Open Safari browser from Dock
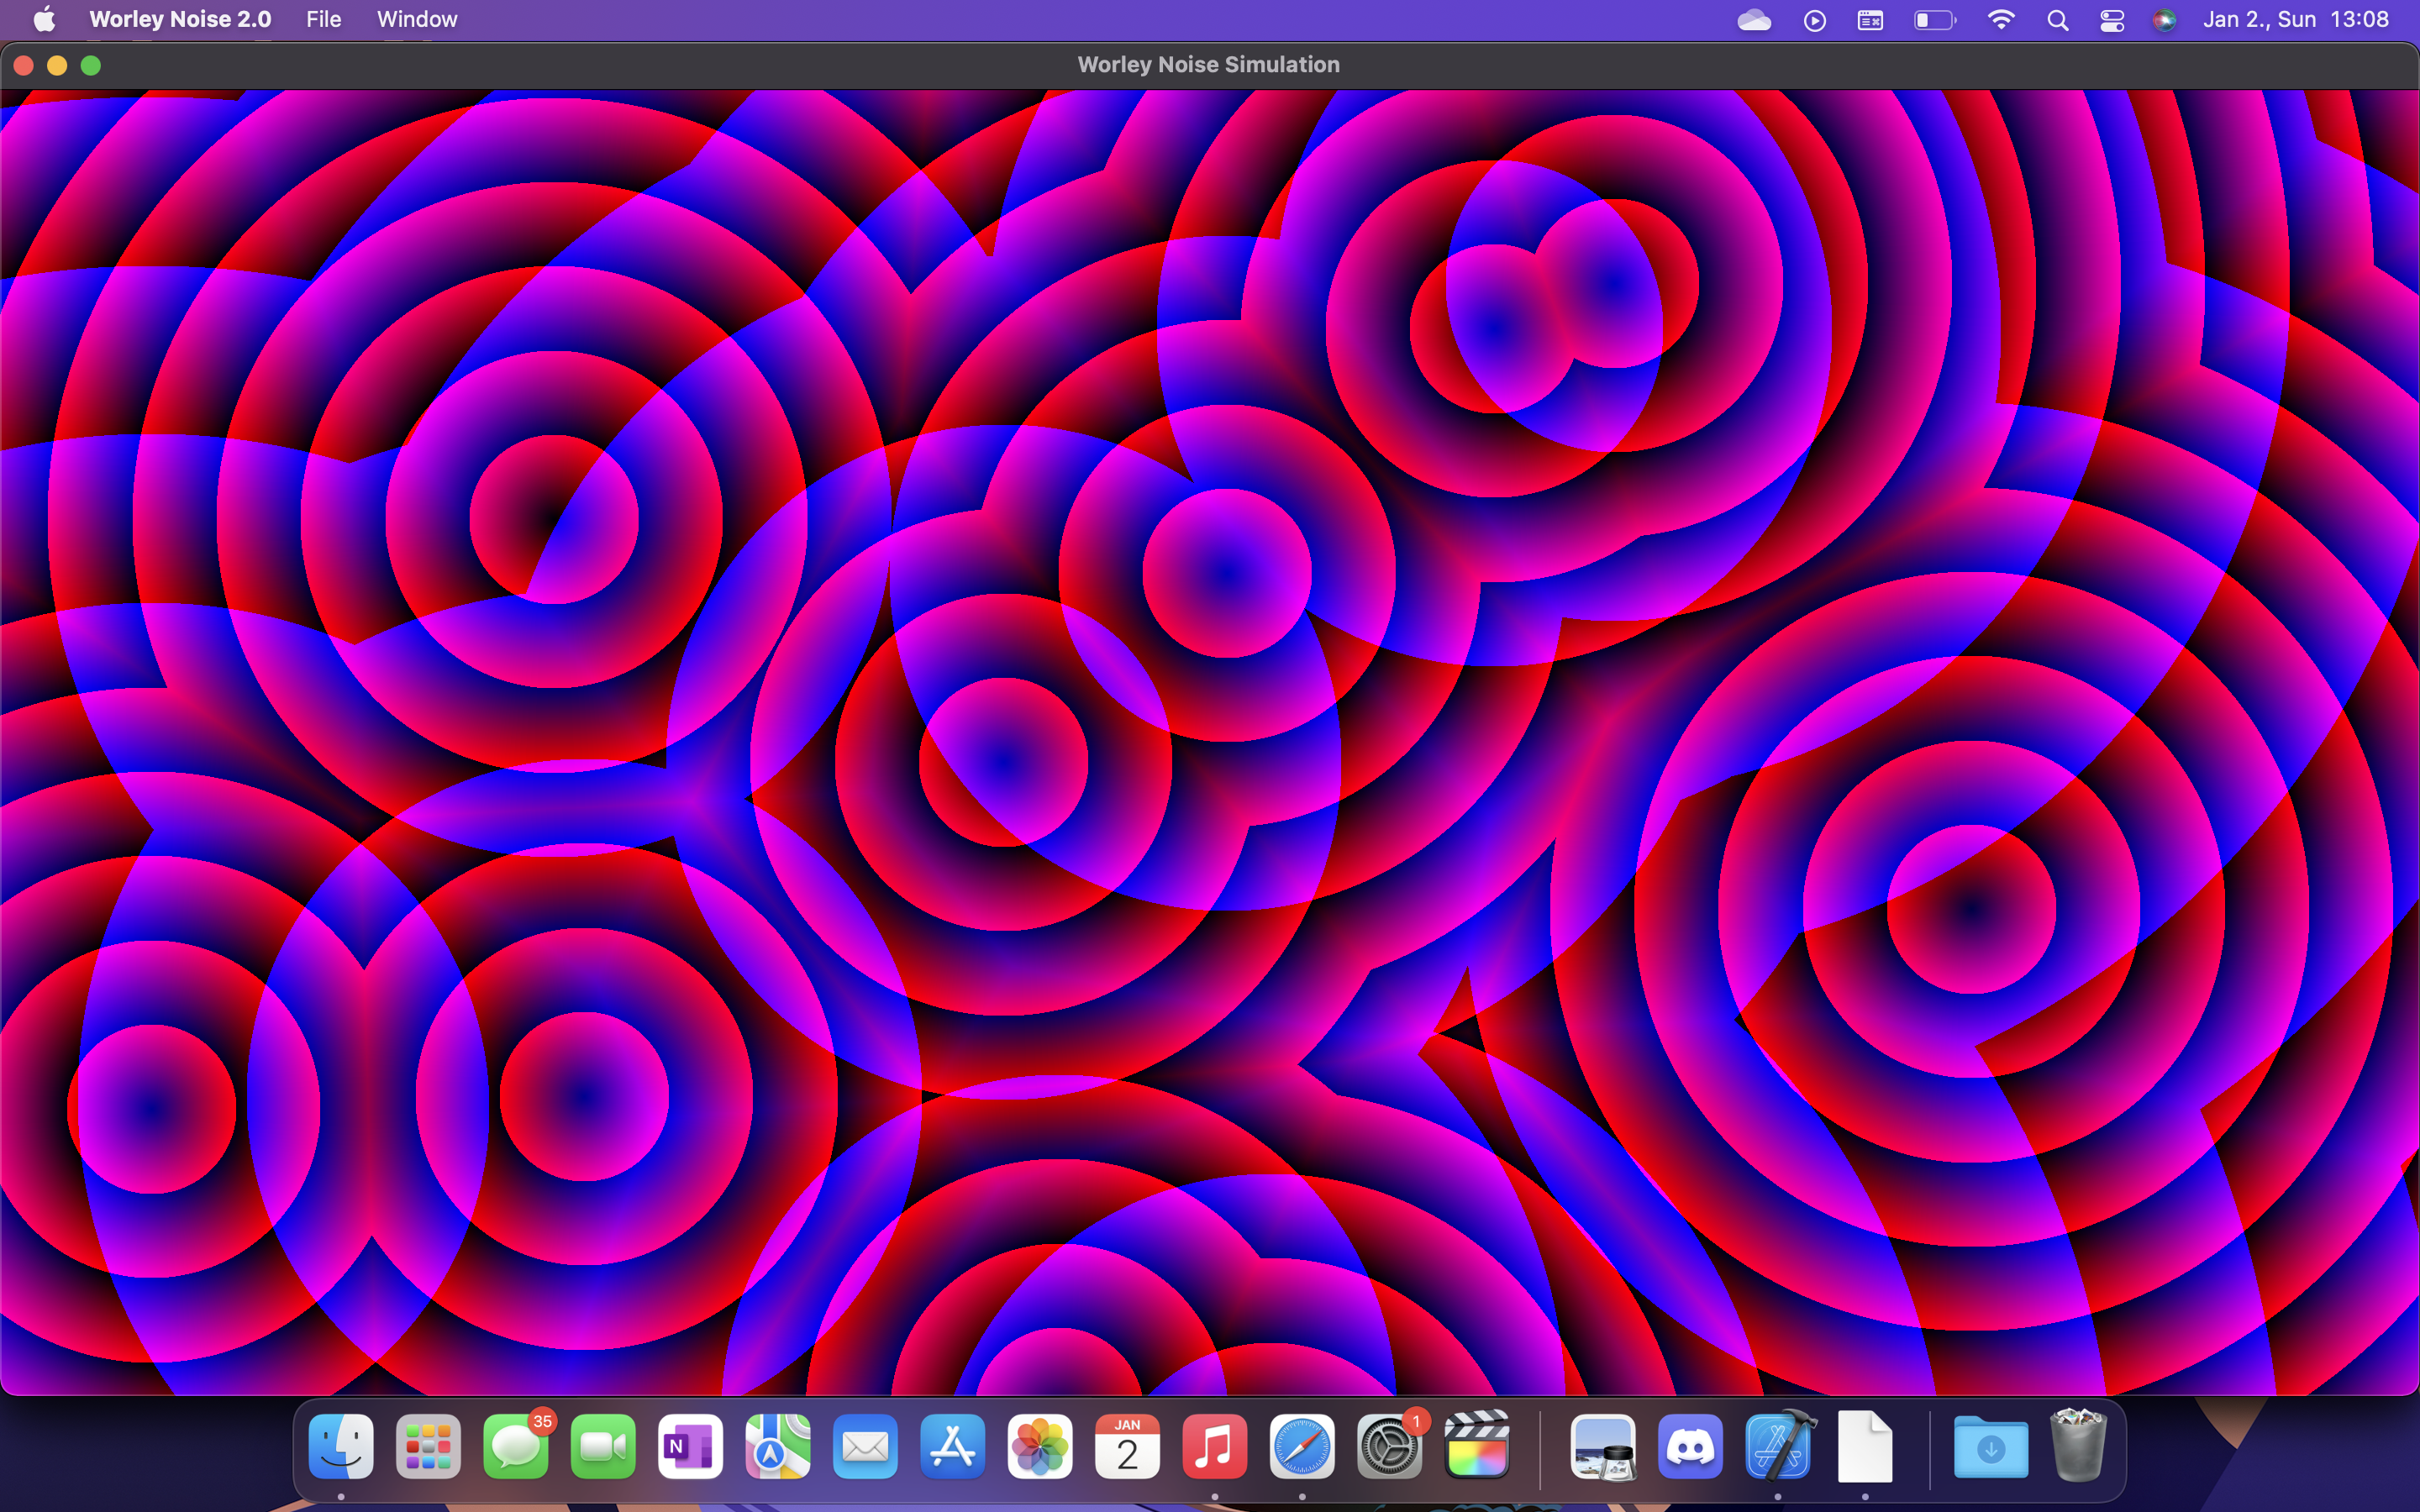The width and height of the screenshot is (2420, 1512). point(1302,1447)
